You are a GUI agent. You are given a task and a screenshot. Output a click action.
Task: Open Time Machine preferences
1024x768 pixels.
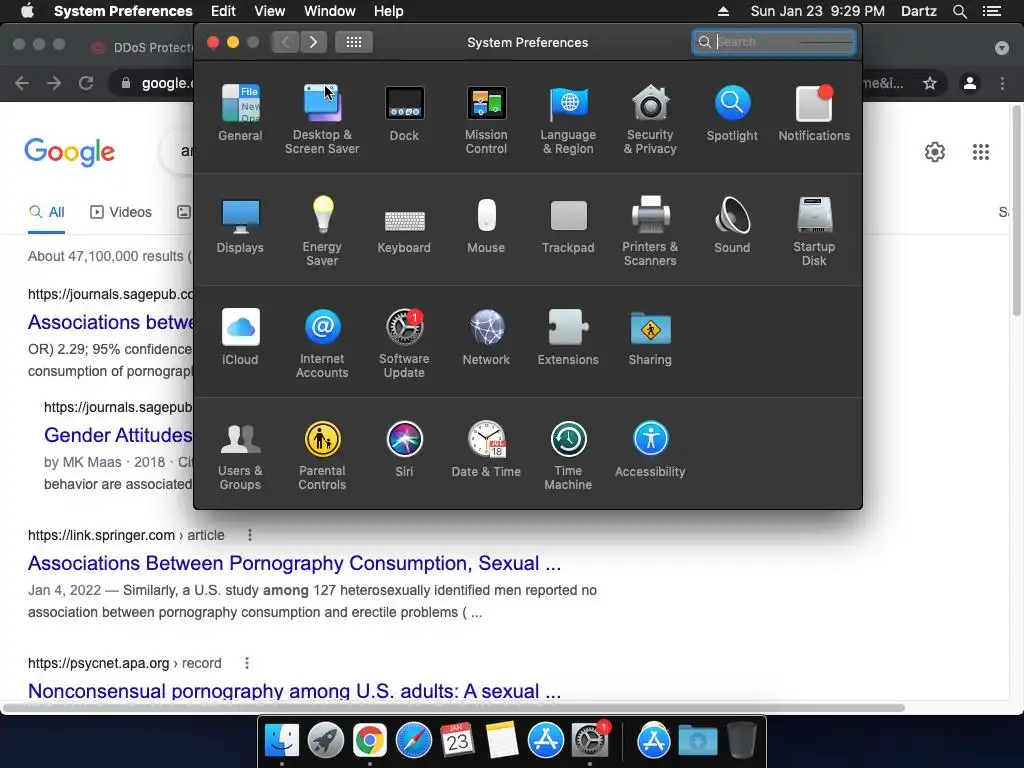point(568,456)
